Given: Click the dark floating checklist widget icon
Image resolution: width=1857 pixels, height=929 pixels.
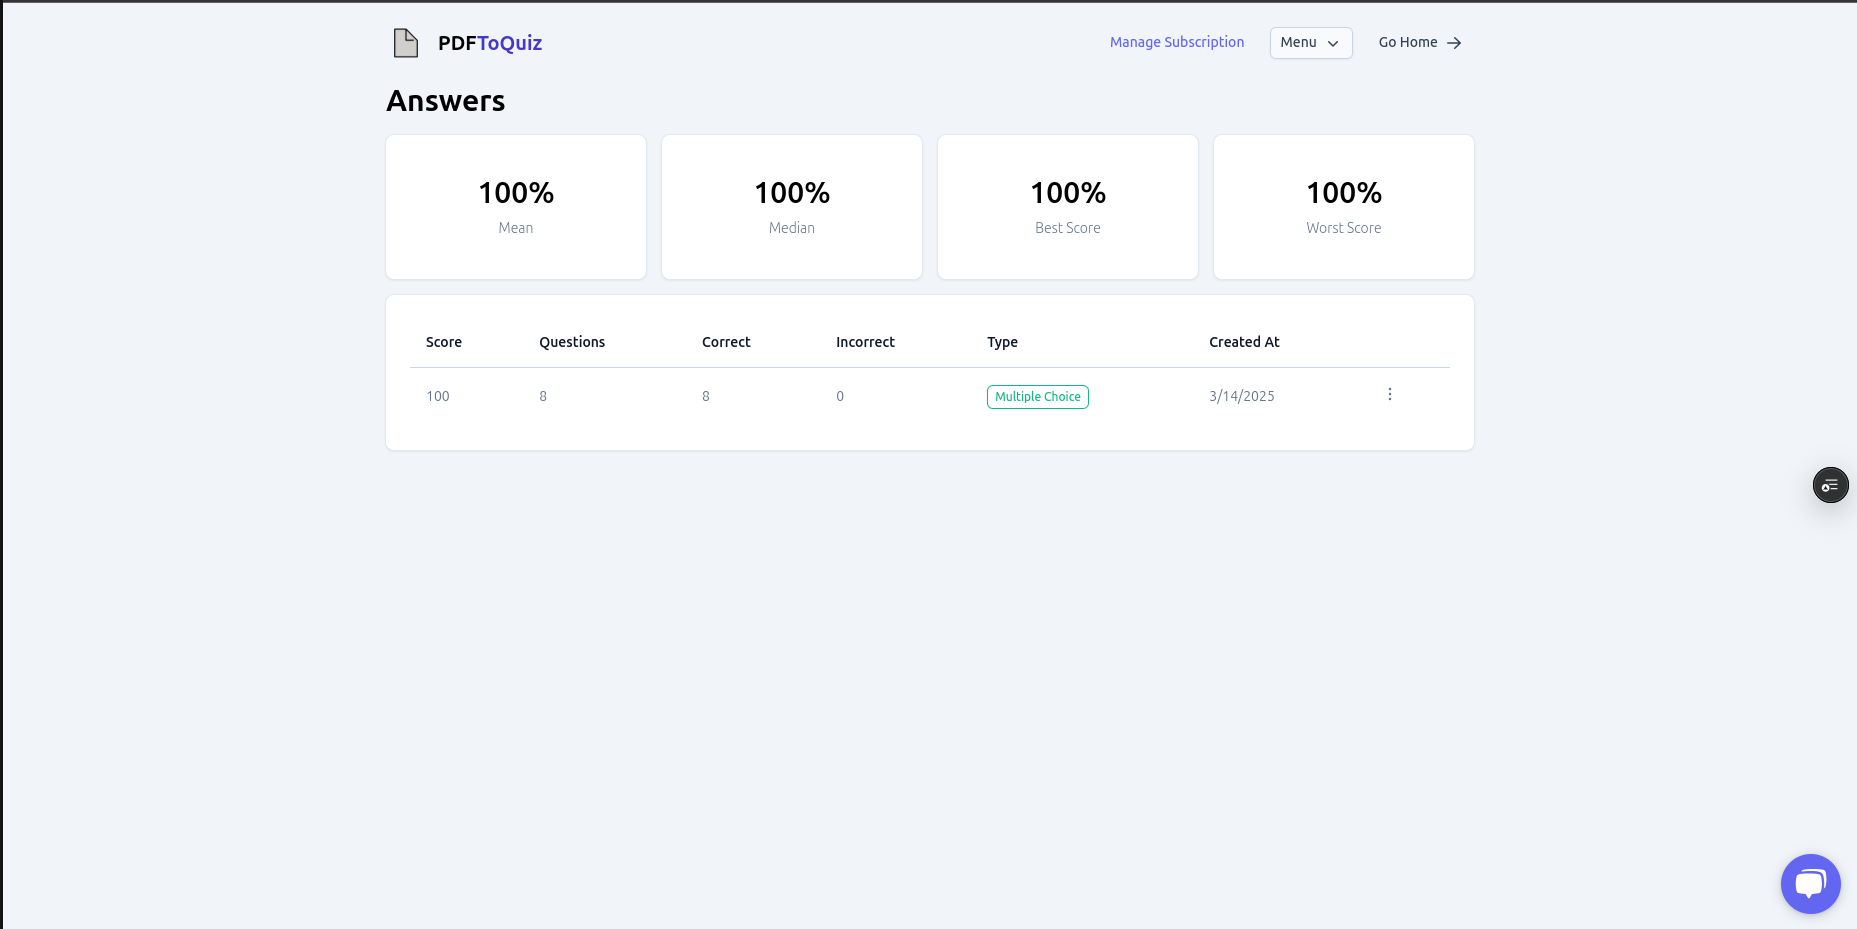Looking at the screenshot, I should click(x=1830, y=485).
